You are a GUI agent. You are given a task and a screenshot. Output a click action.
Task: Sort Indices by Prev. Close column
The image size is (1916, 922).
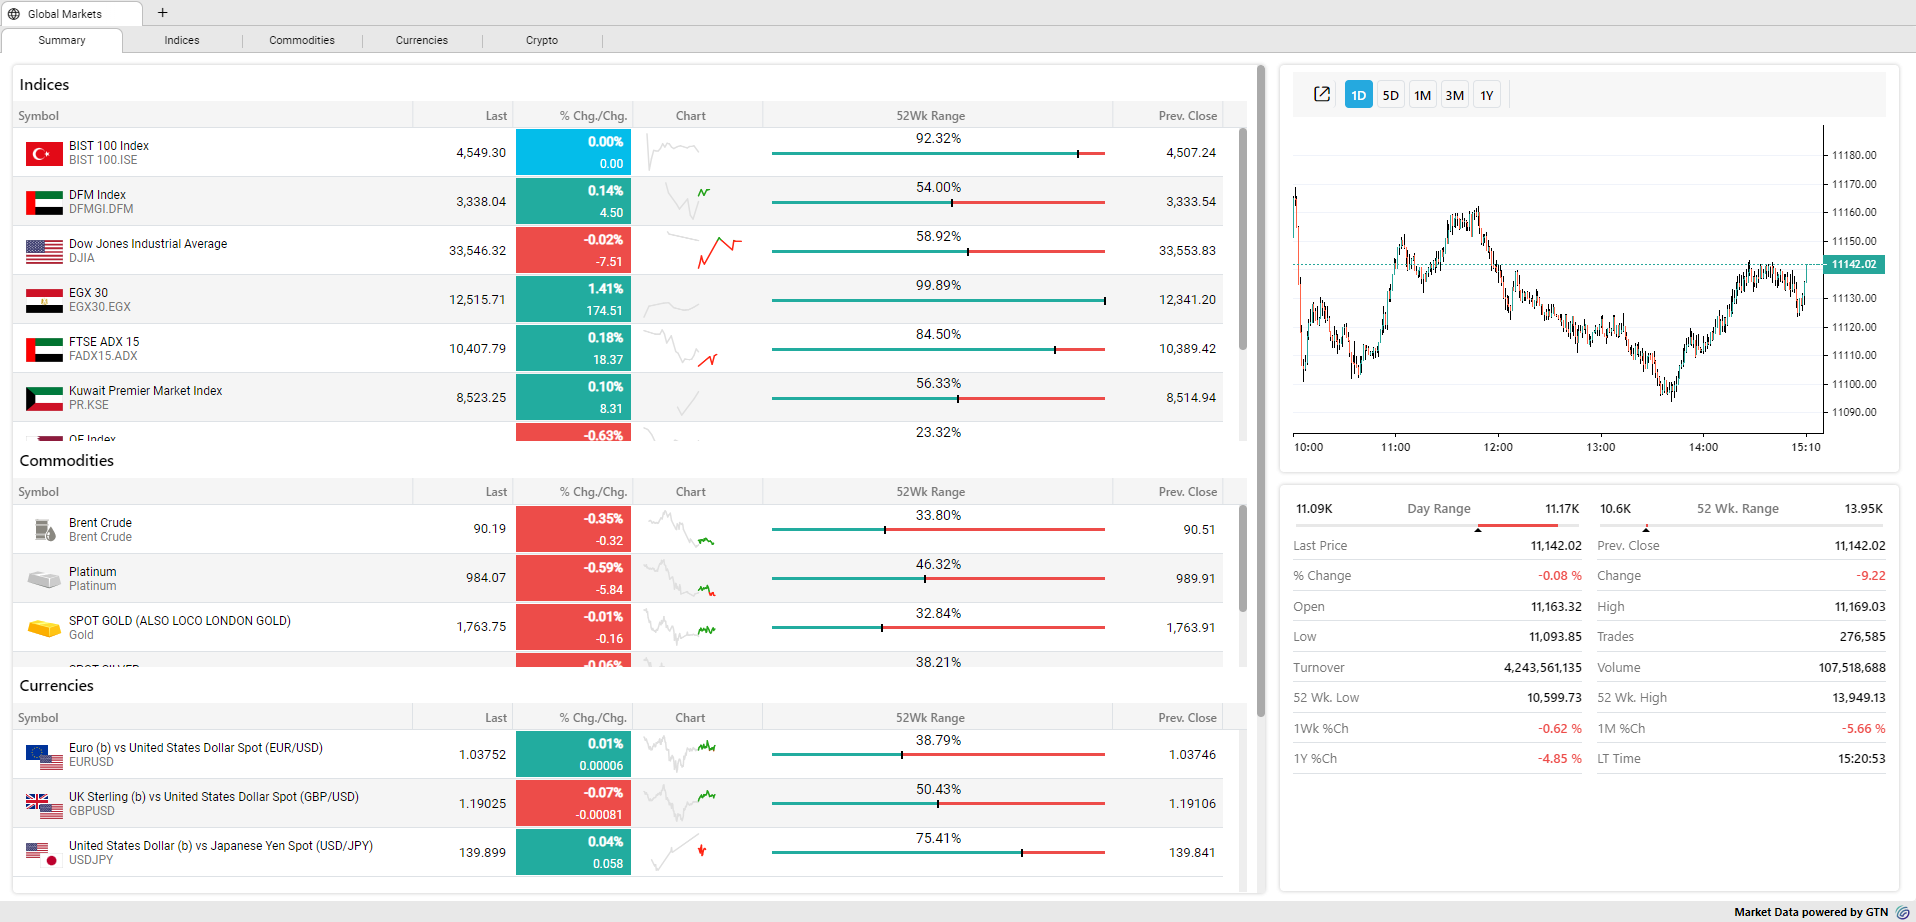1187,116
